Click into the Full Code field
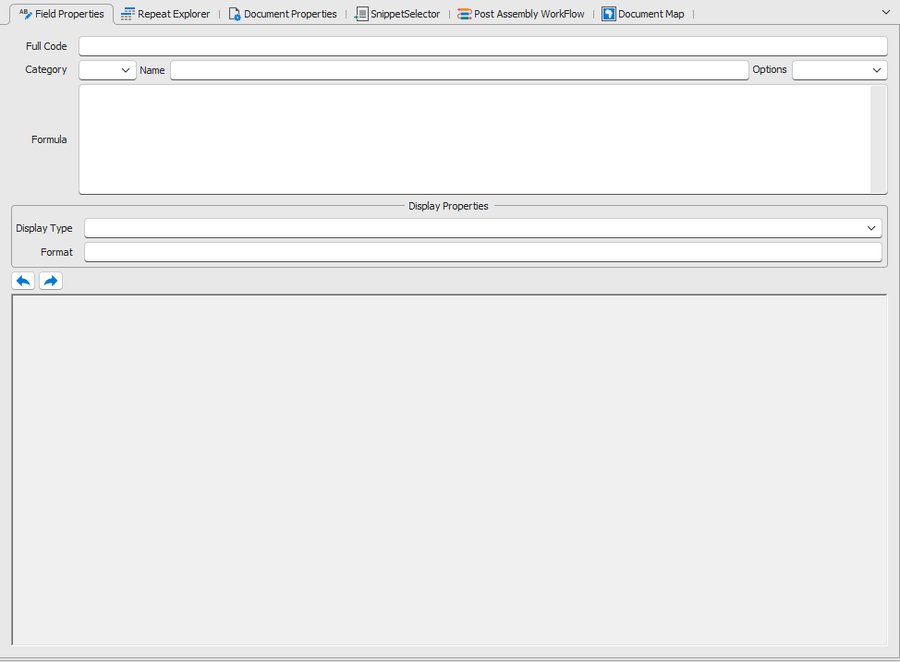 click(483, 46)
